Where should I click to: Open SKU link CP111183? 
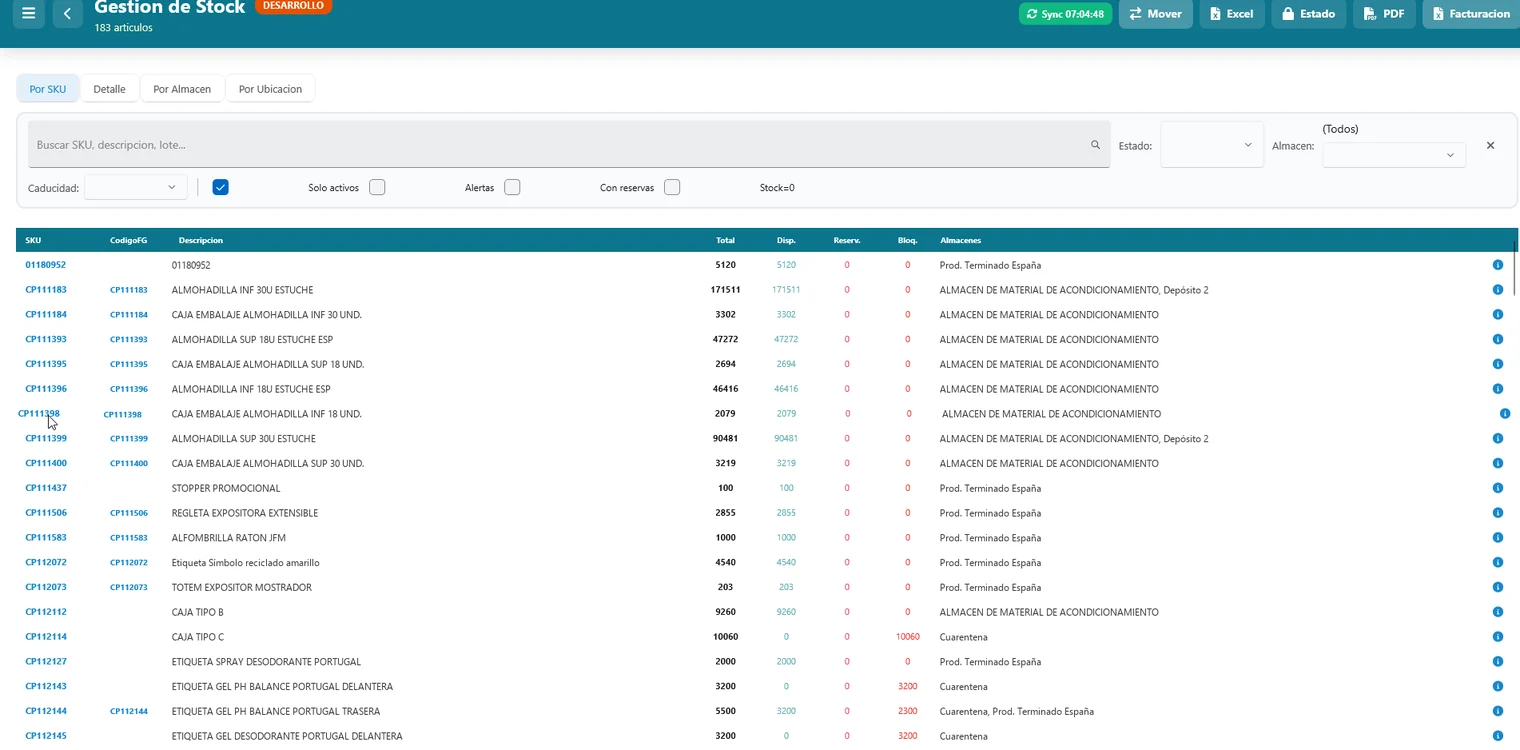pyautogui.click(x=46, y=290)
